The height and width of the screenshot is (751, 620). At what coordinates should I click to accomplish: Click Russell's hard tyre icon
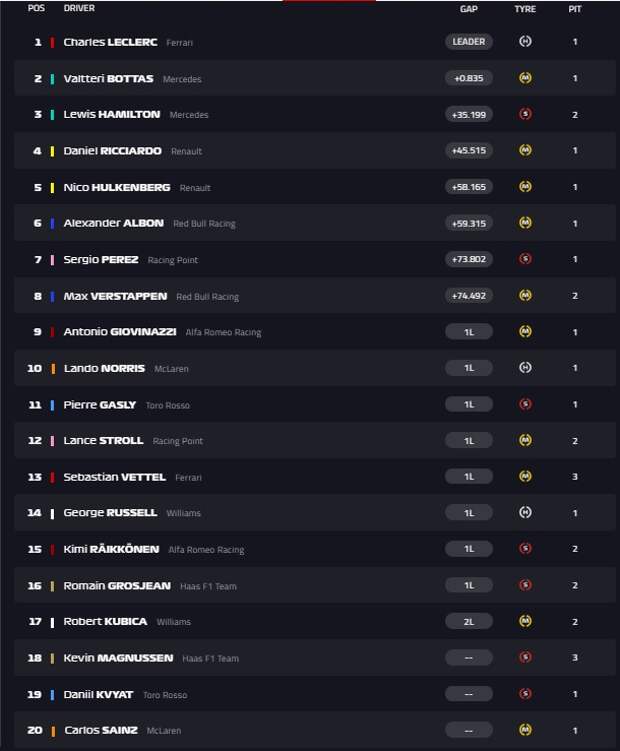[x=525, y=512]
